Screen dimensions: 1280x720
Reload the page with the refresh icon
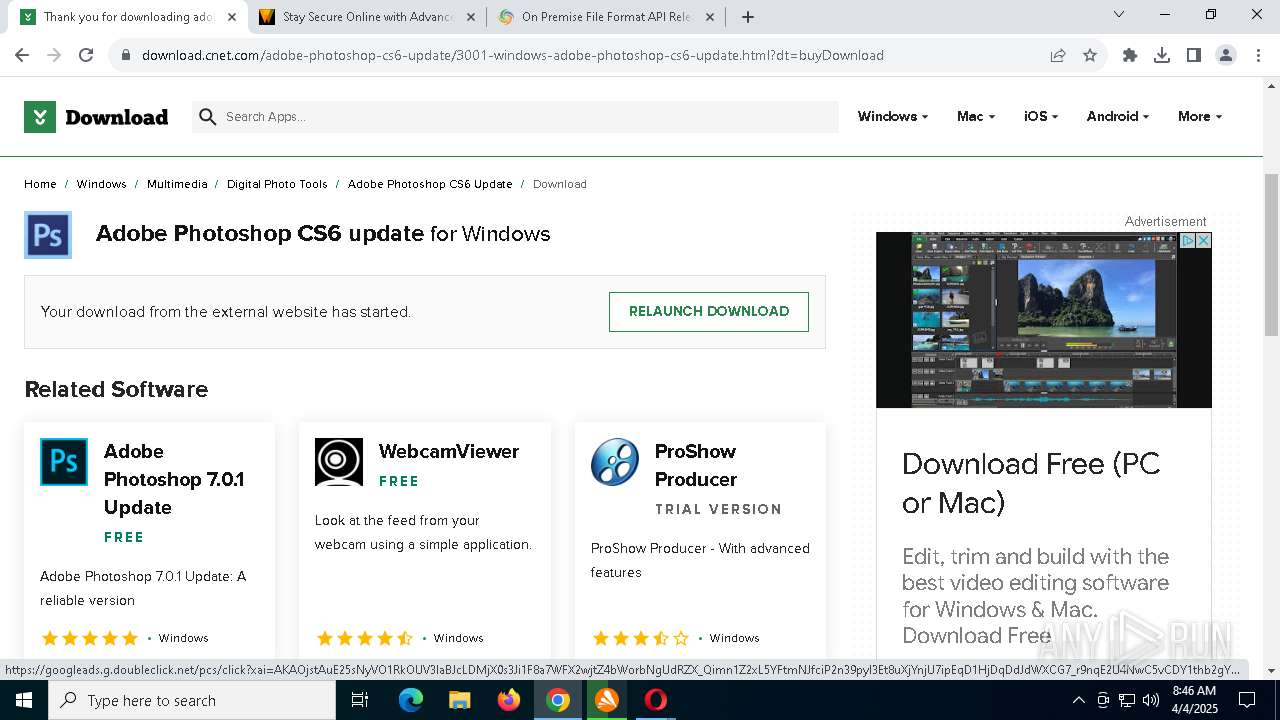coord(86,55)
